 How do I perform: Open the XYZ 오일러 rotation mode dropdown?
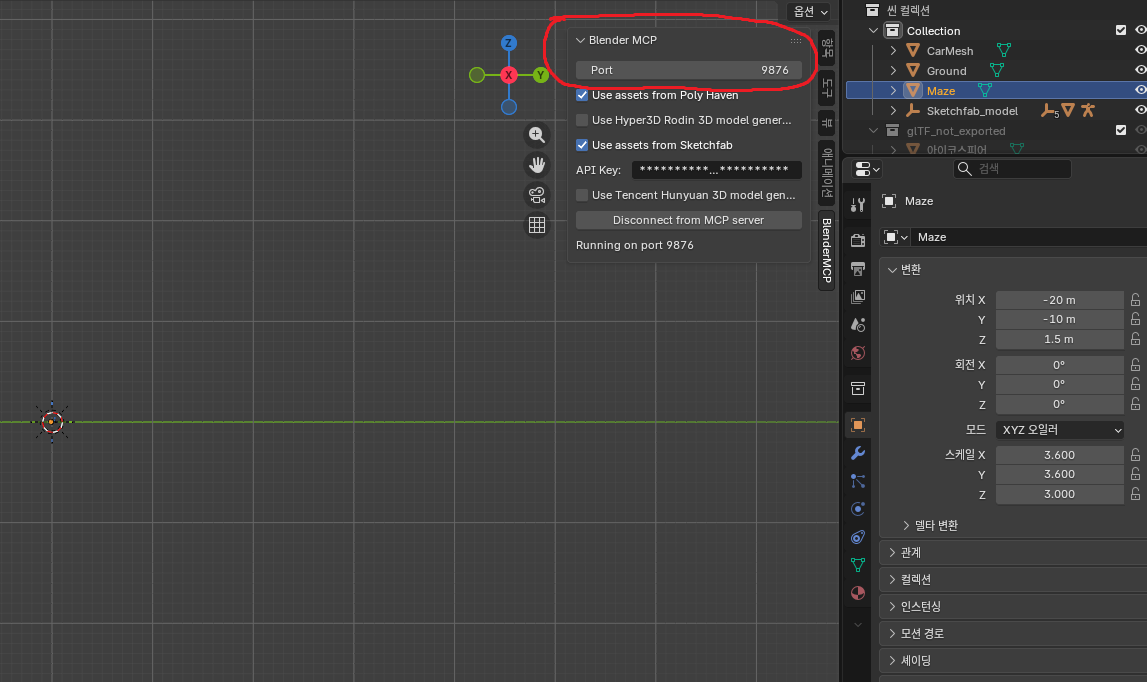(x=1059, y=430)
